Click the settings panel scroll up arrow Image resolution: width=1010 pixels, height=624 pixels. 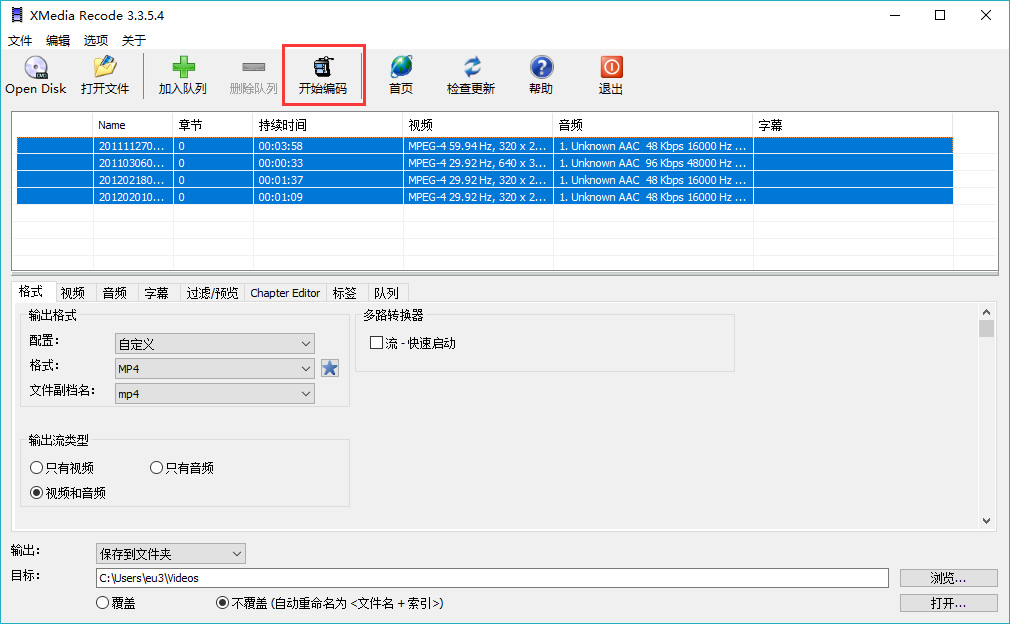(x=986, y=312)
